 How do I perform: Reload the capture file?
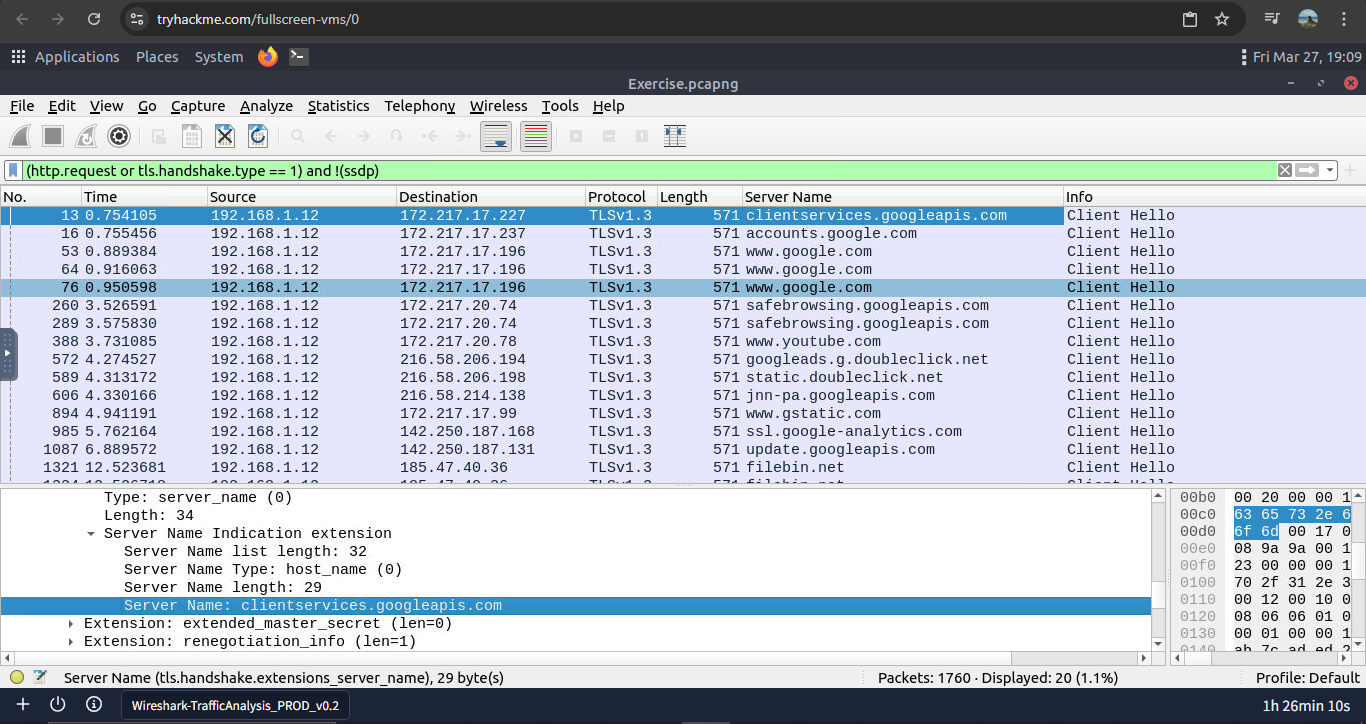[x=258, y=136]
